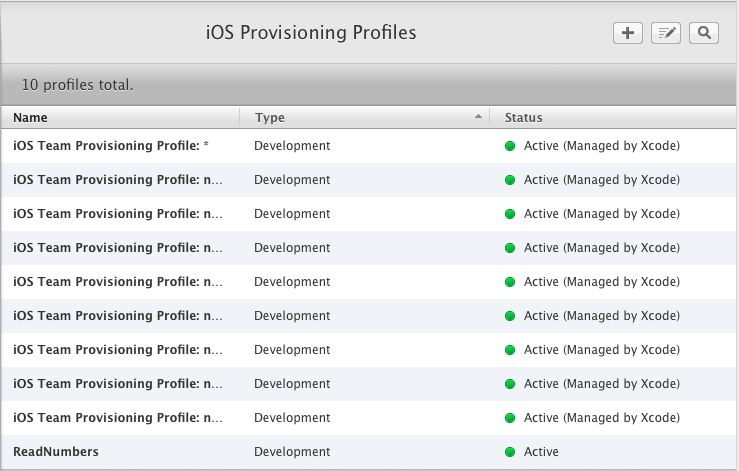Click the green status dot for ReadNumbers
Viewport: 739px width, 471px height.
point(509,452)
